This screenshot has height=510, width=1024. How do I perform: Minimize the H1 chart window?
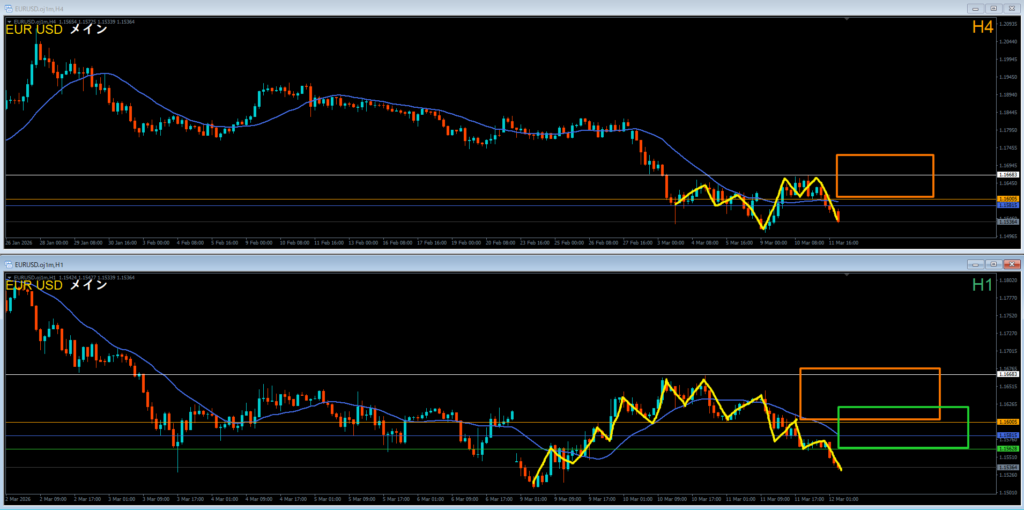click(x=974, y=264)
